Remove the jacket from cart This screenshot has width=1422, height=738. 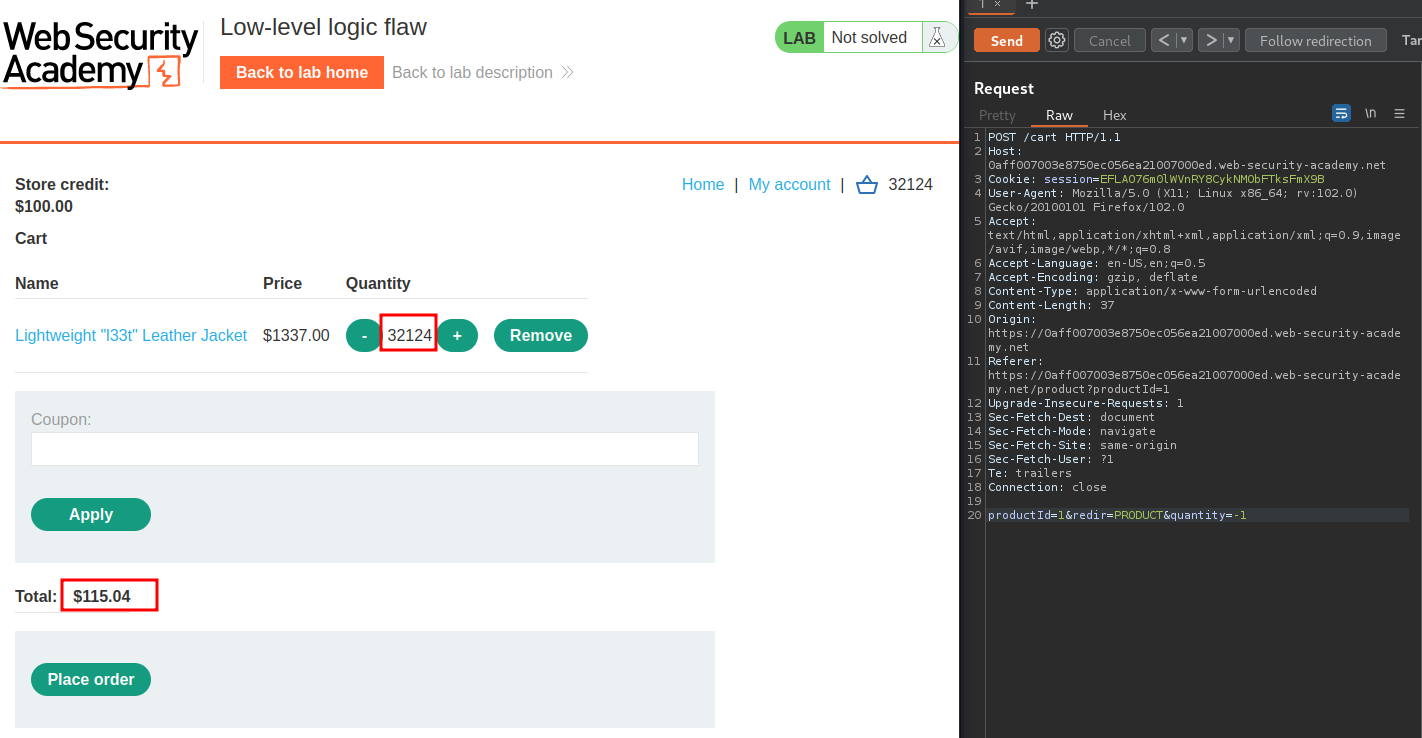tap(541, 335)
